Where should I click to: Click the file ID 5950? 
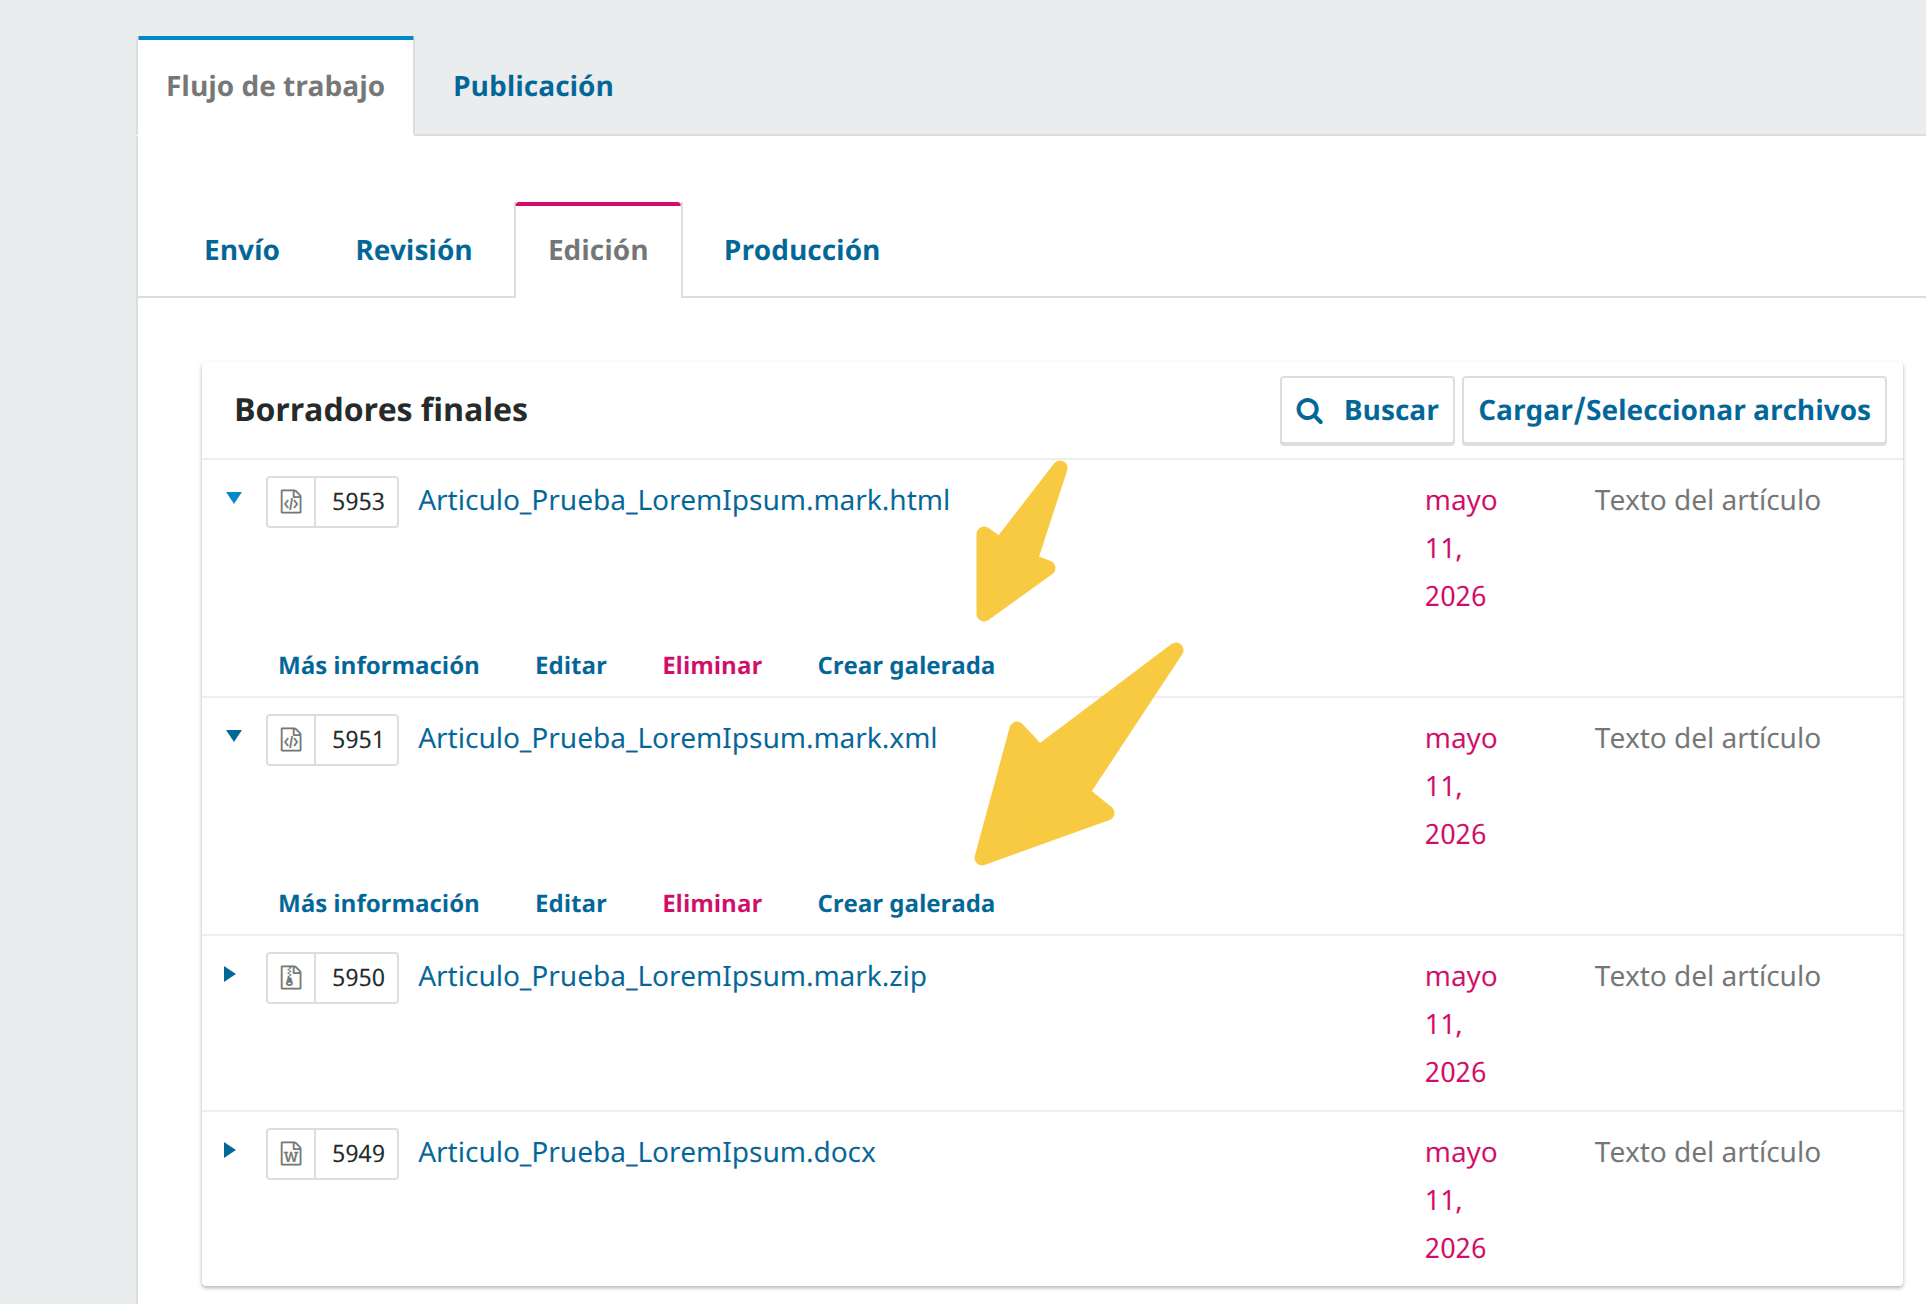click(x=358, y=977)
